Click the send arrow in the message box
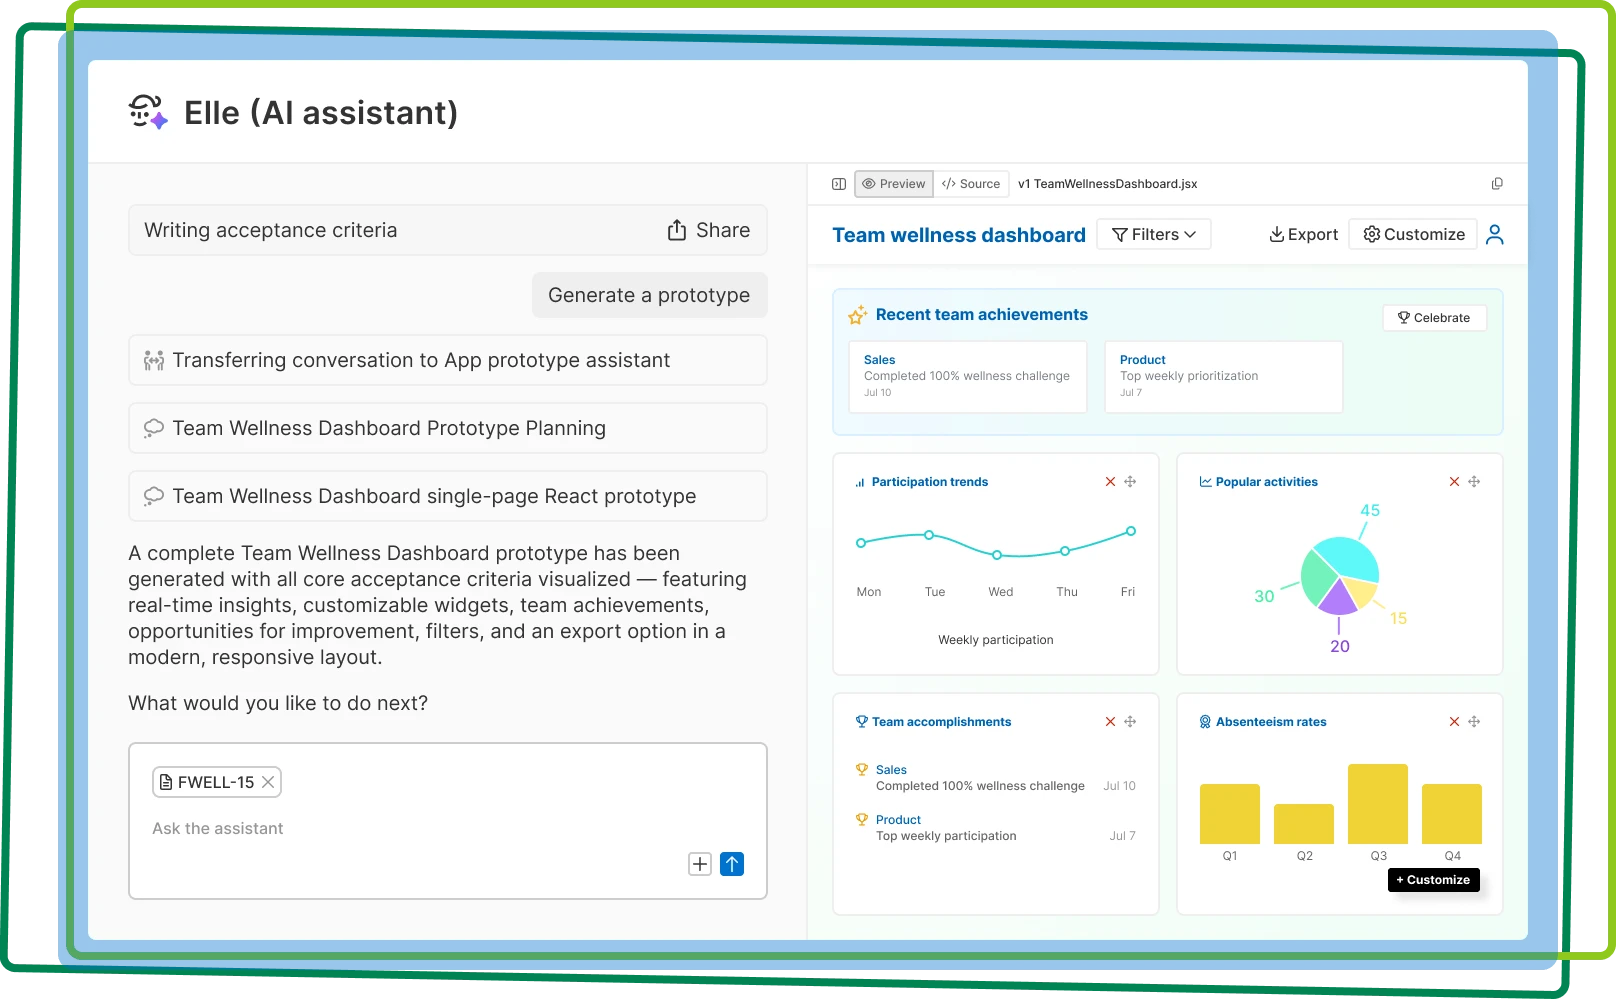1616x1000 pixels. pyautogui.click(x=732, y=863)
